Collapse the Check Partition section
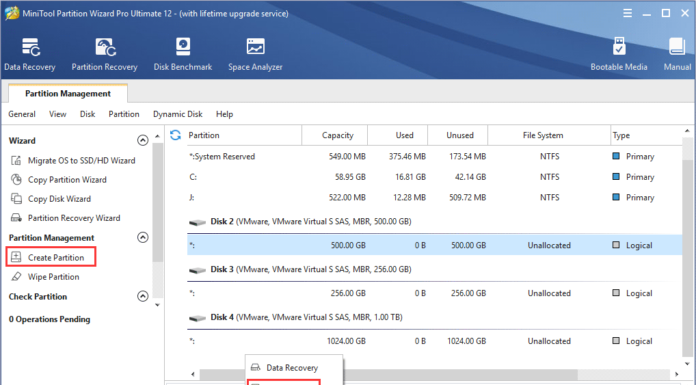This screenshot has width=696, height=385. pyautogui.click(x=142, y=296)
